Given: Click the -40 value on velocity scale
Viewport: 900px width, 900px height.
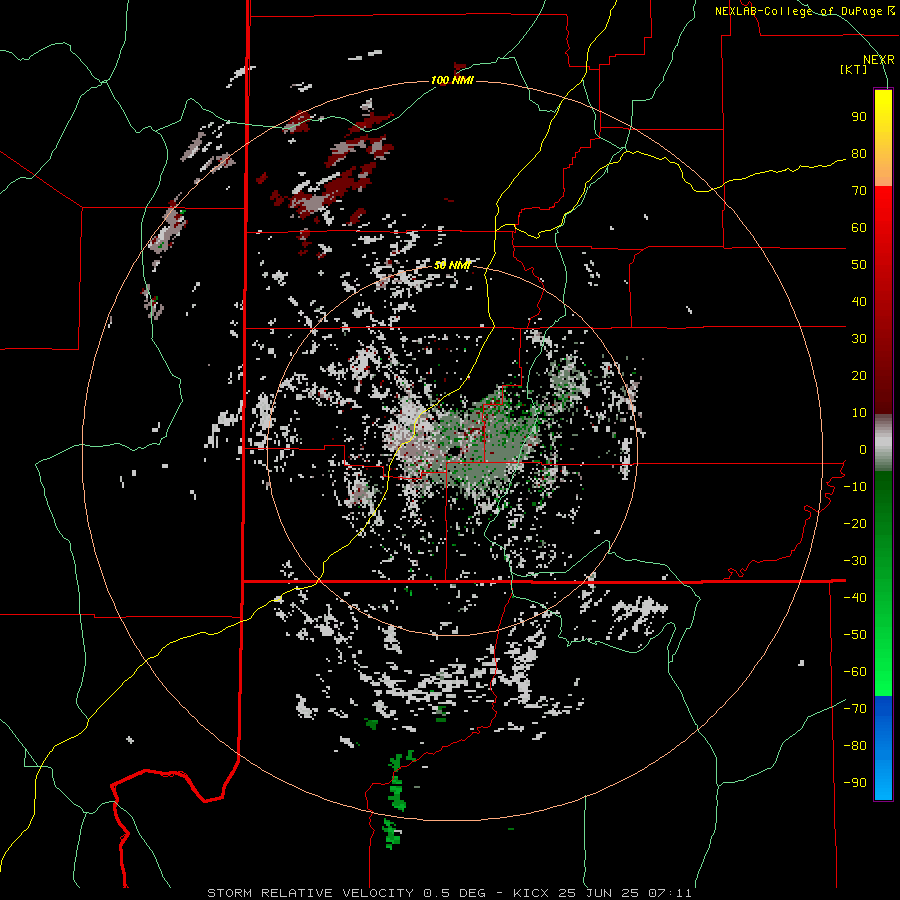Looking at the screenshot, I should [x=855, y=598].
